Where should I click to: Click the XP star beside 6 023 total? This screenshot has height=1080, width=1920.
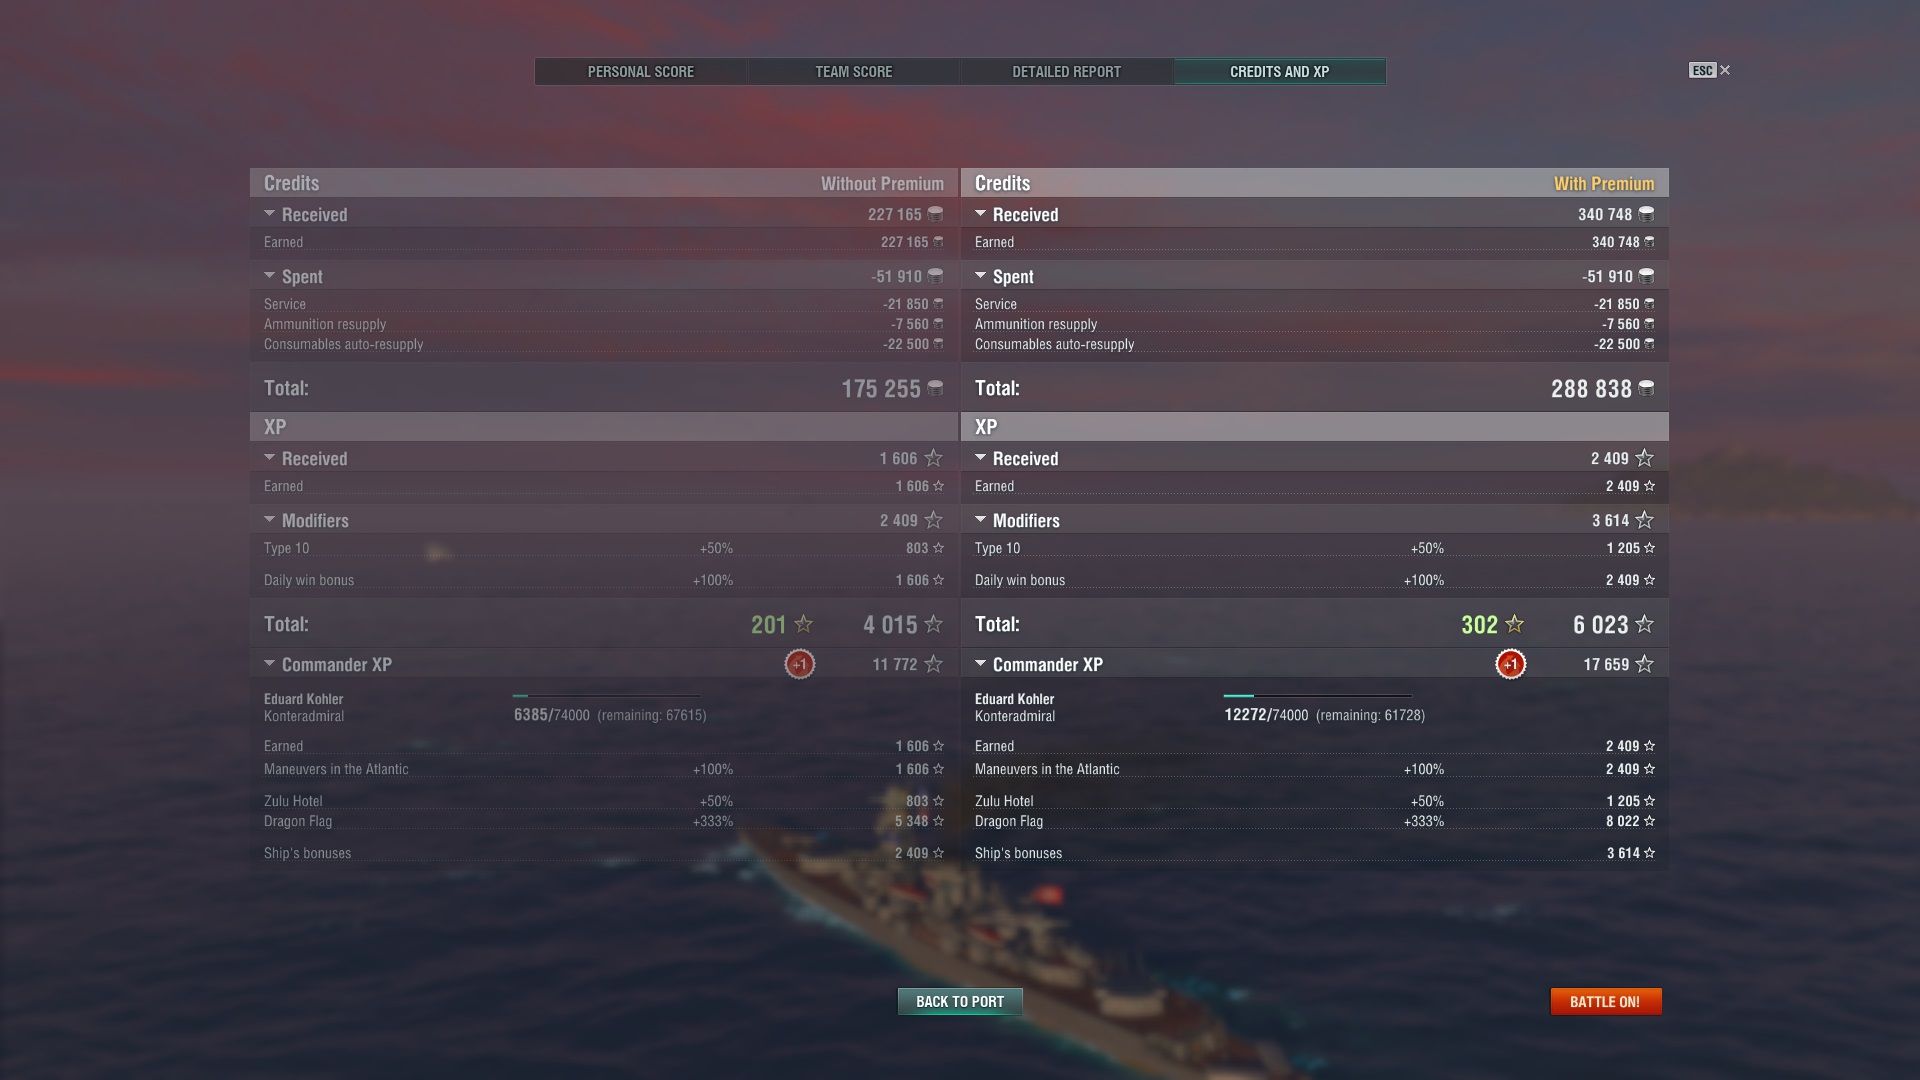click(1644, 624)
